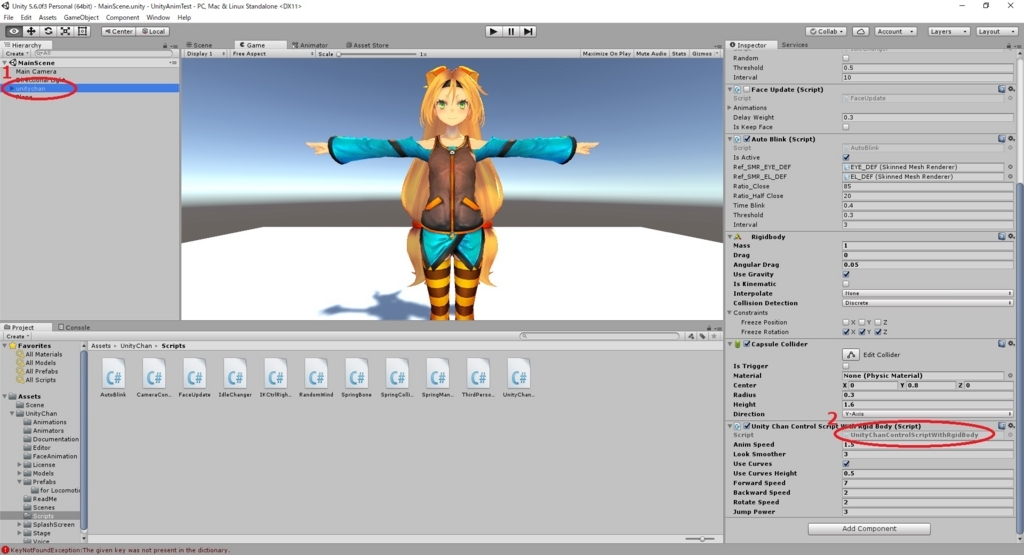
Task: Click the Gizmos button
Action: [704, 54]
